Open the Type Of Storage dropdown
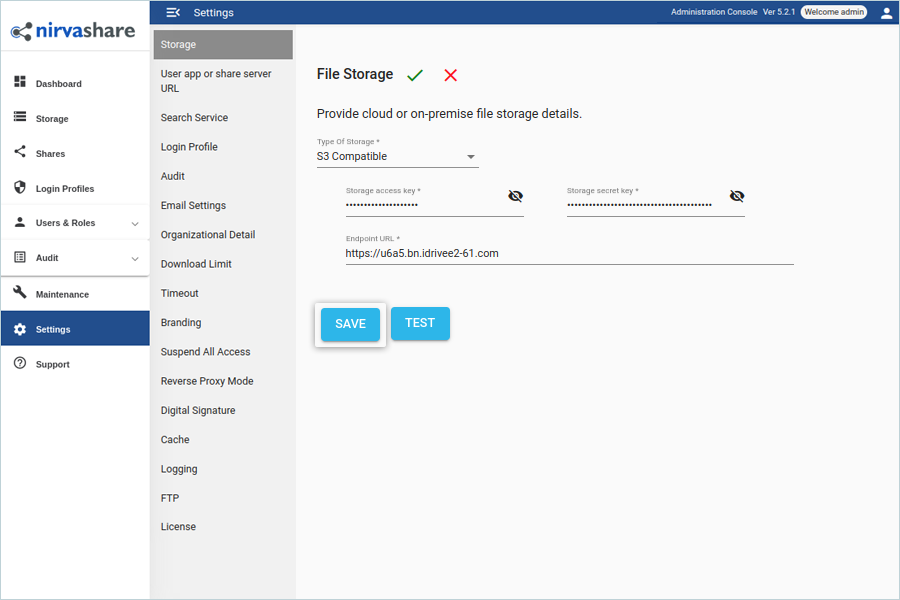 click(398, 157)
